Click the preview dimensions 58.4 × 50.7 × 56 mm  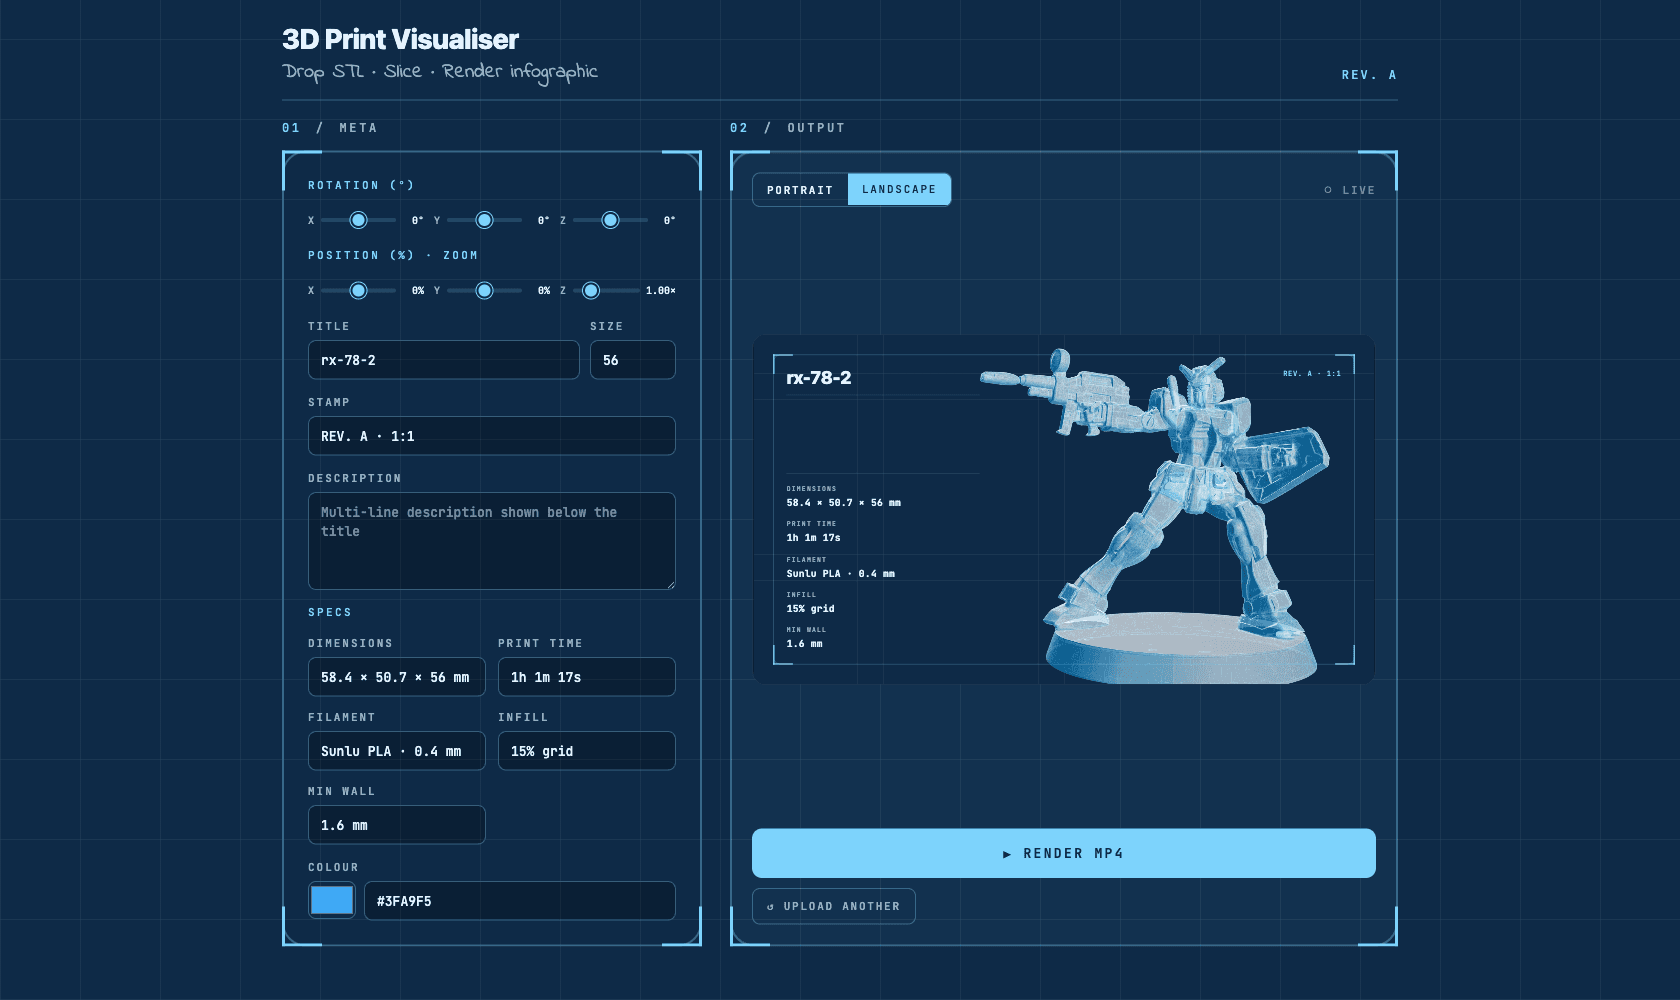pos(843,503)
